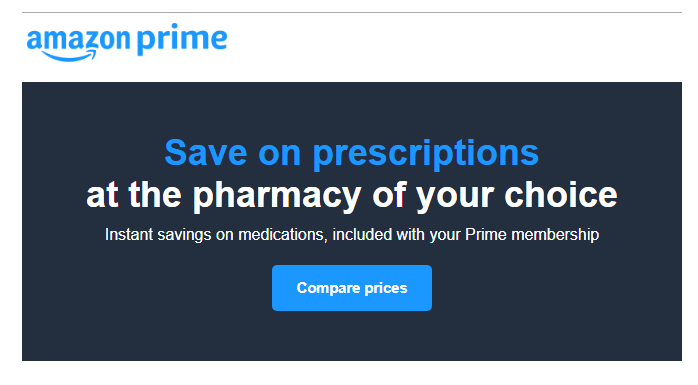Click the word "Save" in blue headline
This screenshot has height=385, width=698.
[x=206, y=152]
